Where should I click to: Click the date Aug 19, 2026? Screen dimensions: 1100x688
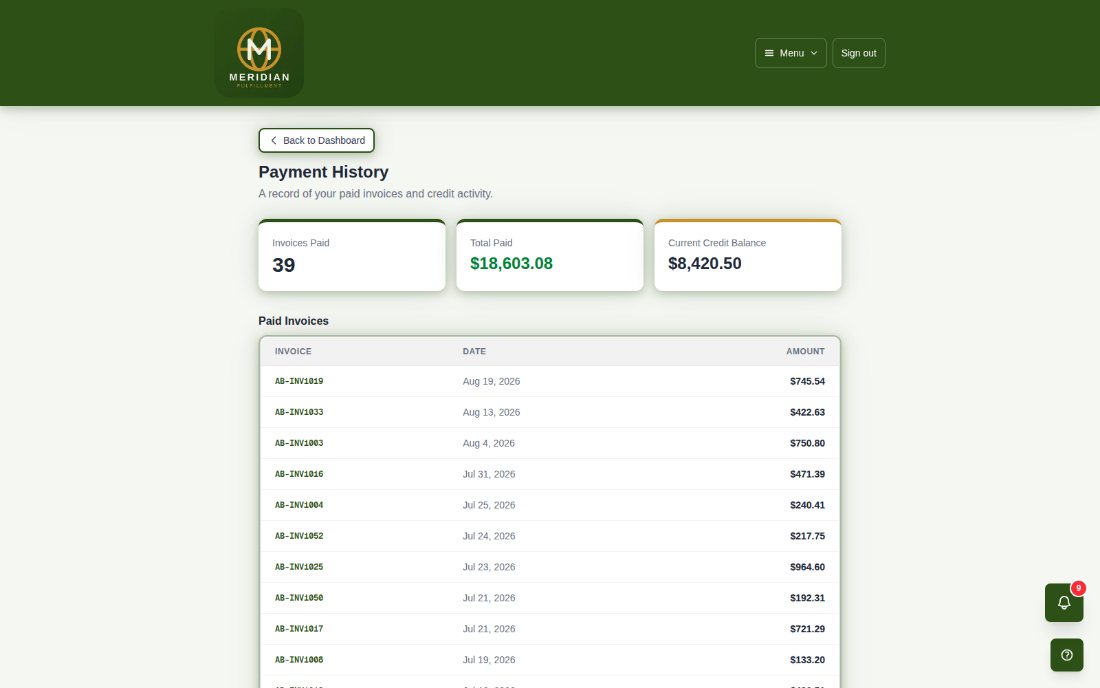point(491,382)
